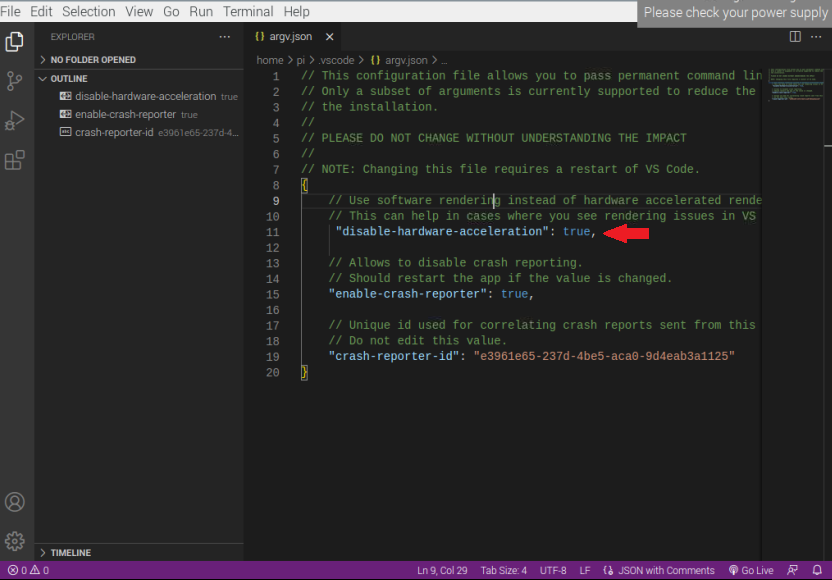Click Go Live in the status bar
Viewport: 832px width, 580px height.
click(x=750, y=570)
